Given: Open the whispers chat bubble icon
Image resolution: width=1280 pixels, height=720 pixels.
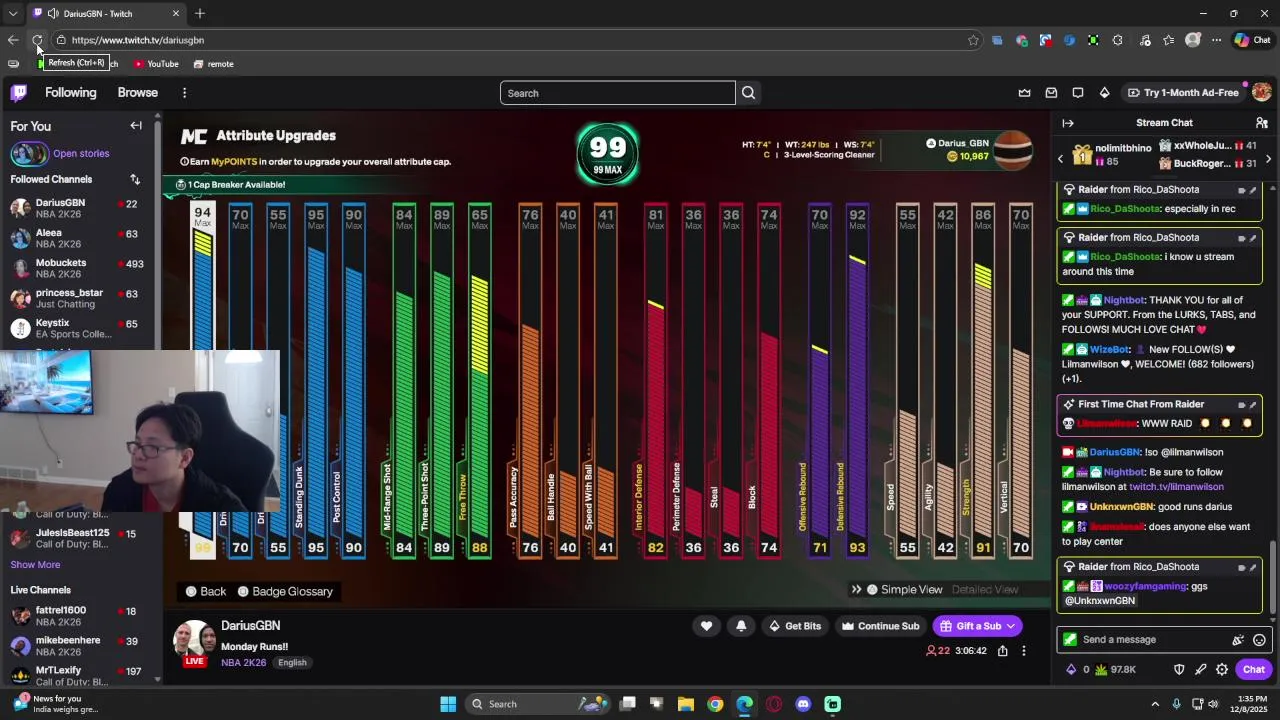Looking at the screenshot, I should [x=1078, y=93].
